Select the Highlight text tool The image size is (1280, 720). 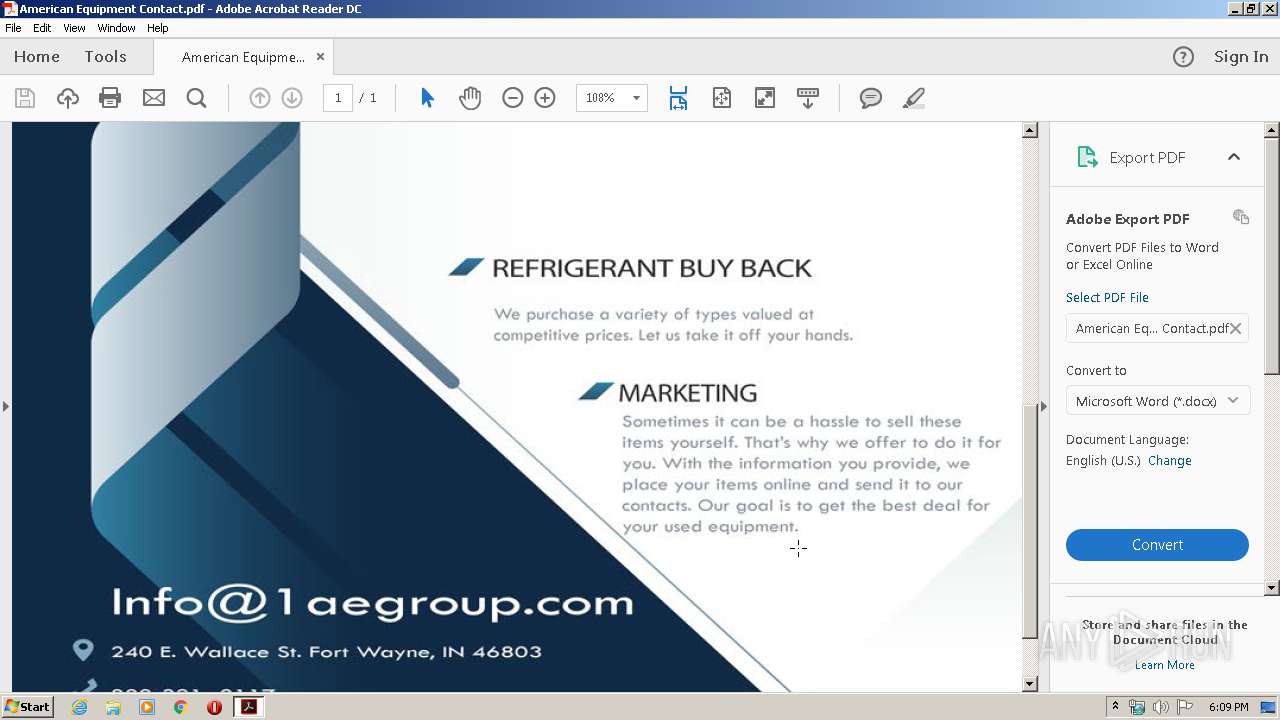(x=913, y=98)
